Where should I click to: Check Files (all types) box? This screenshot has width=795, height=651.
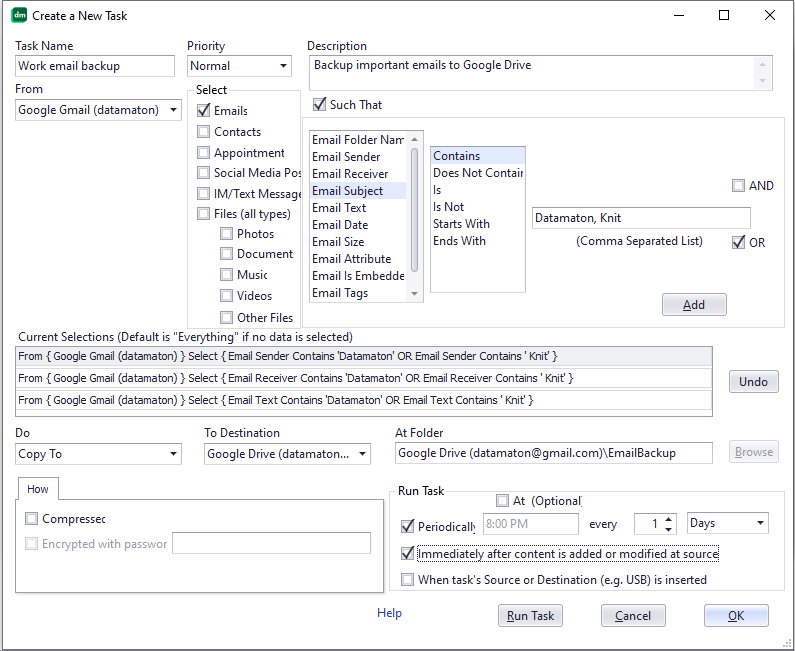203,214
